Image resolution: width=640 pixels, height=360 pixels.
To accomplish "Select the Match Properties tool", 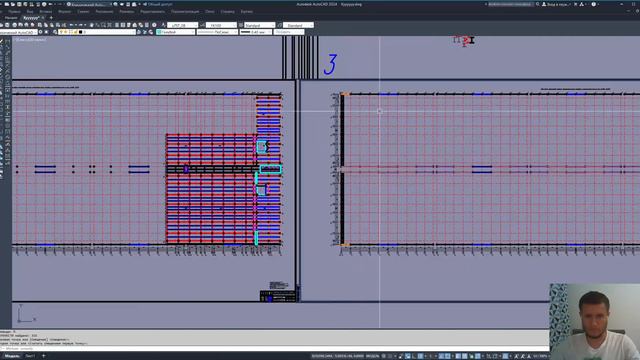I will [58, 25].
